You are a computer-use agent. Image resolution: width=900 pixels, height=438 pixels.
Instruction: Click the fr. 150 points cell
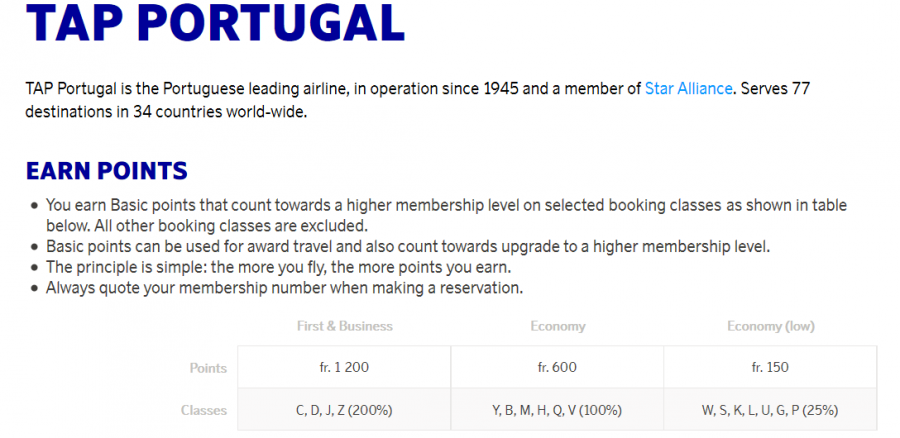[x=770, y=368]
